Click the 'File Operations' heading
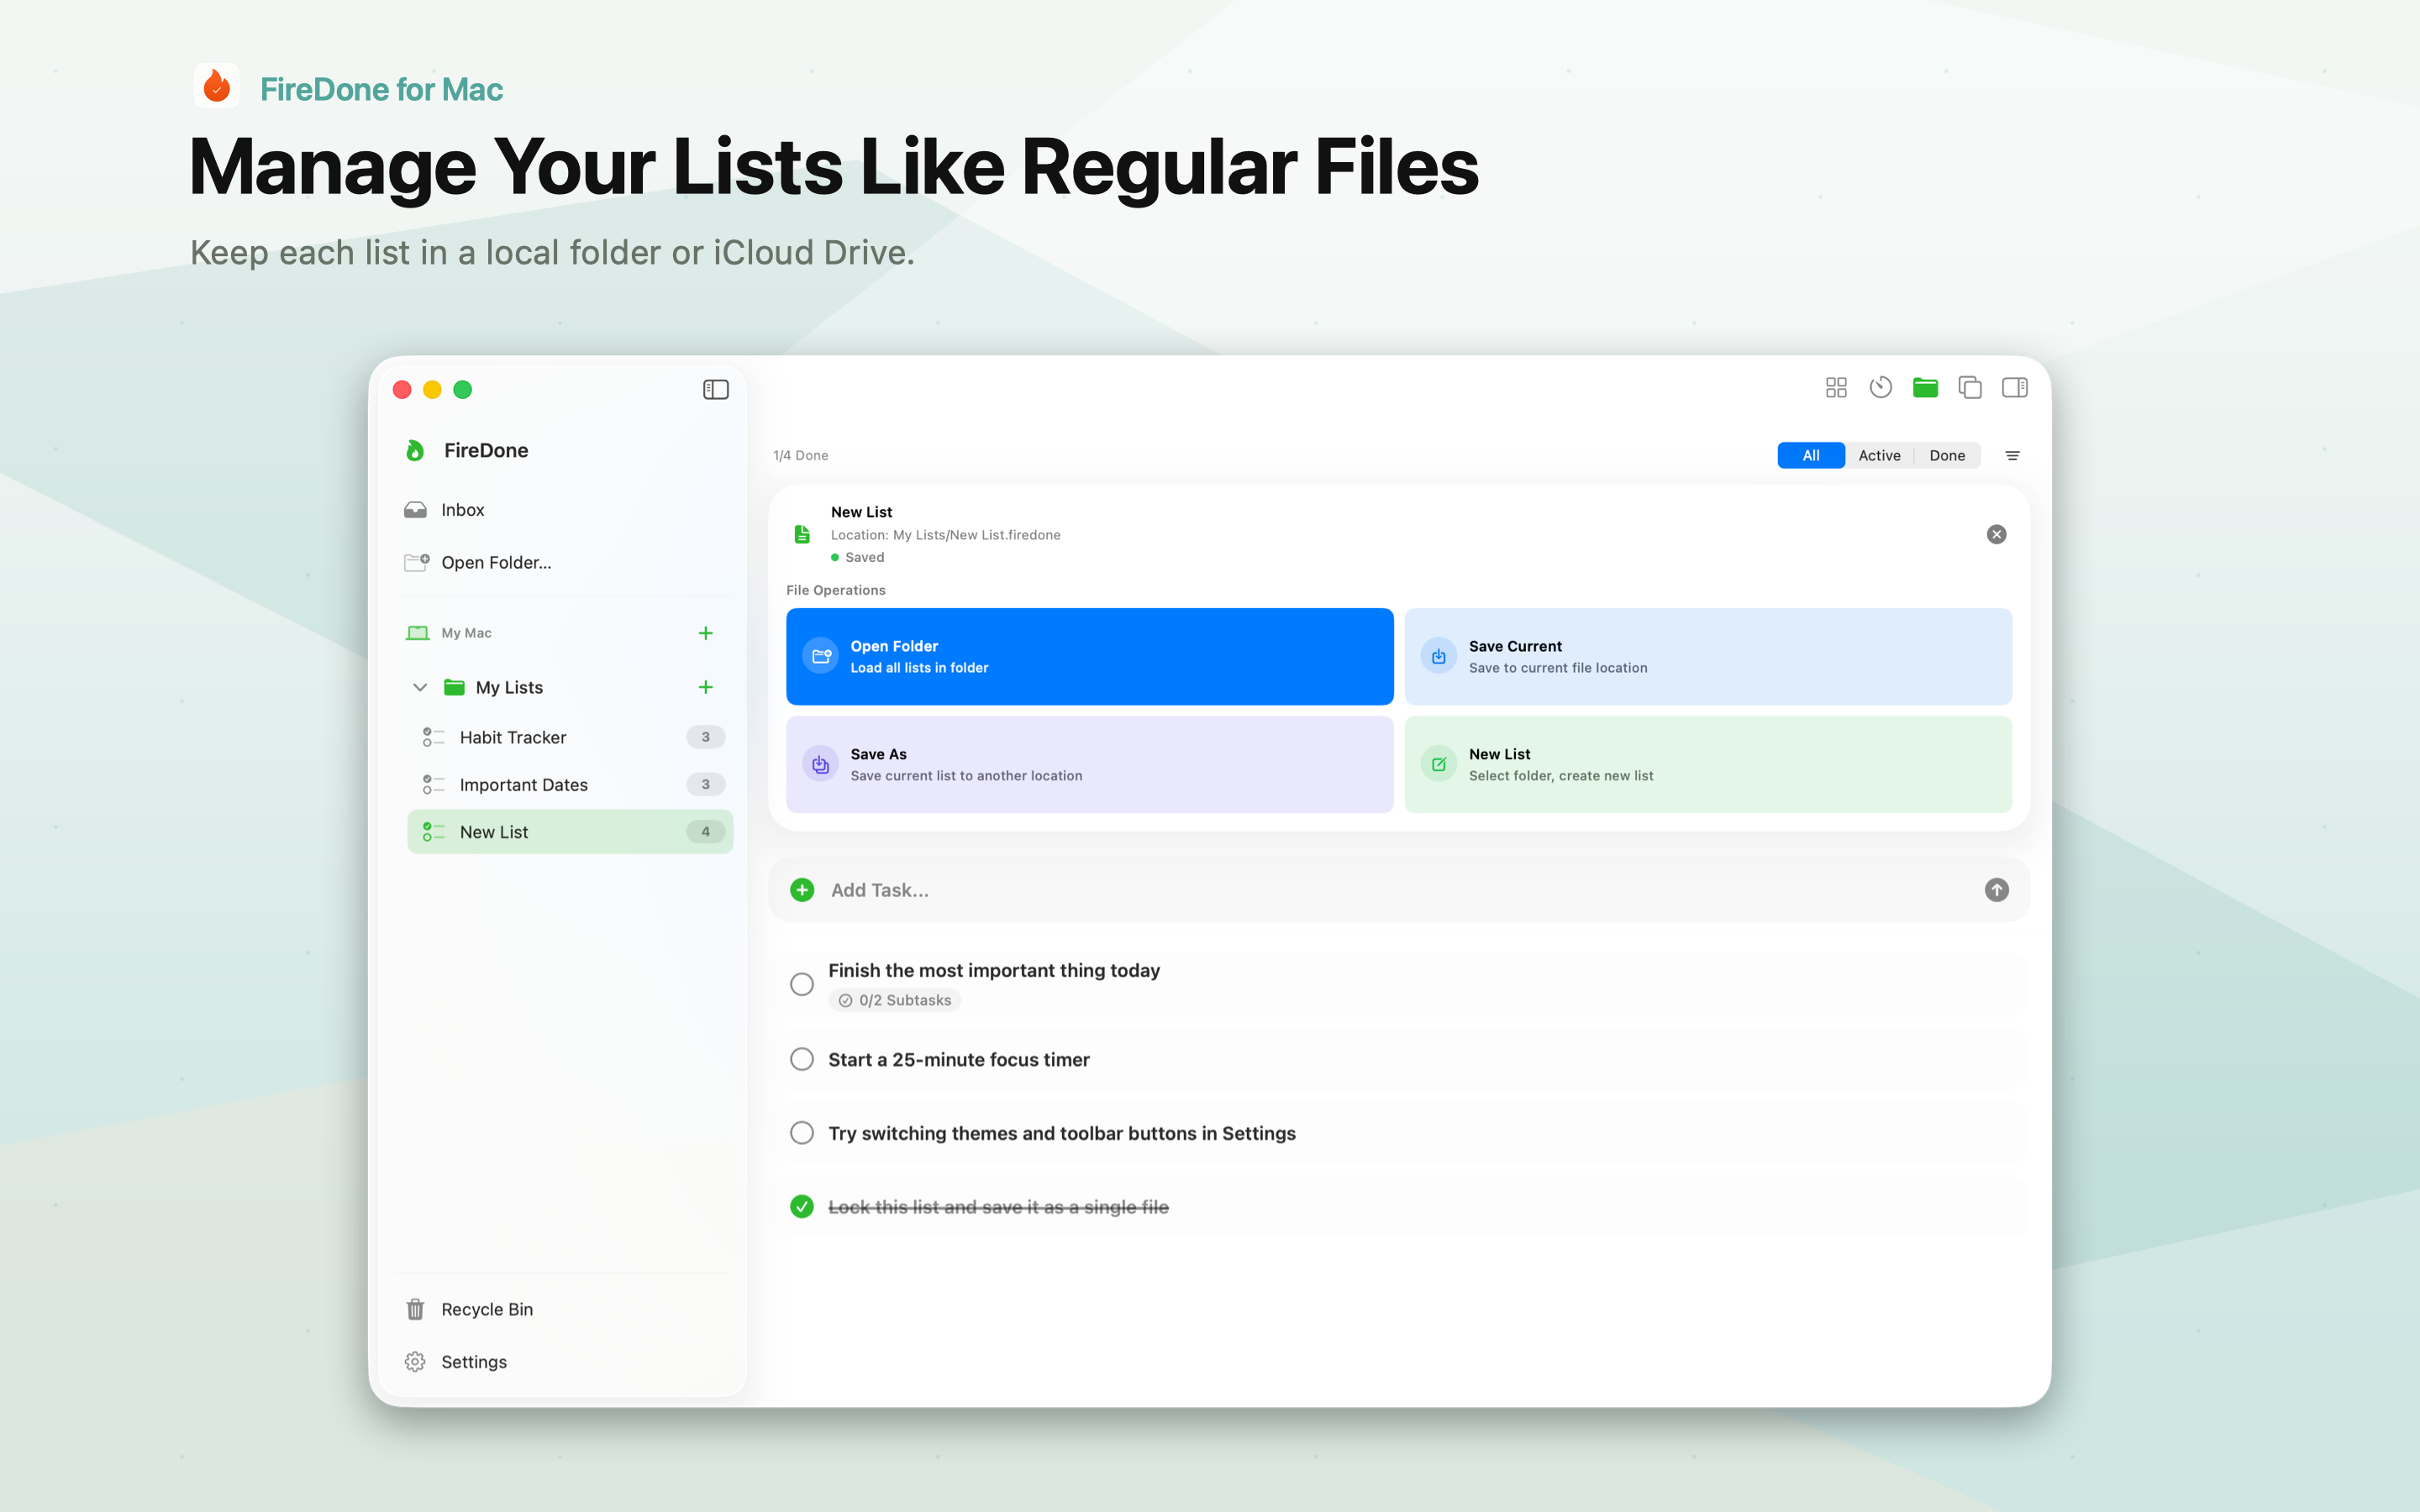 pos(836,590)
